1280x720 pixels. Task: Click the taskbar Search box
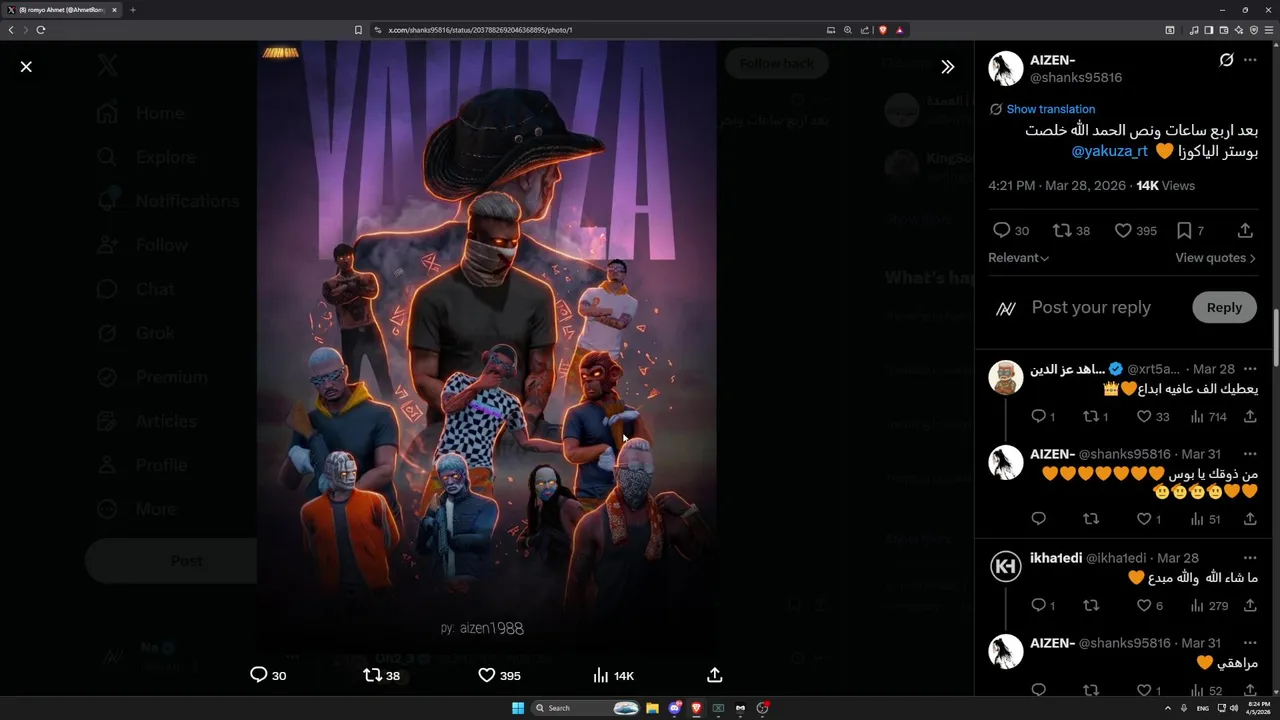[586, 708]
